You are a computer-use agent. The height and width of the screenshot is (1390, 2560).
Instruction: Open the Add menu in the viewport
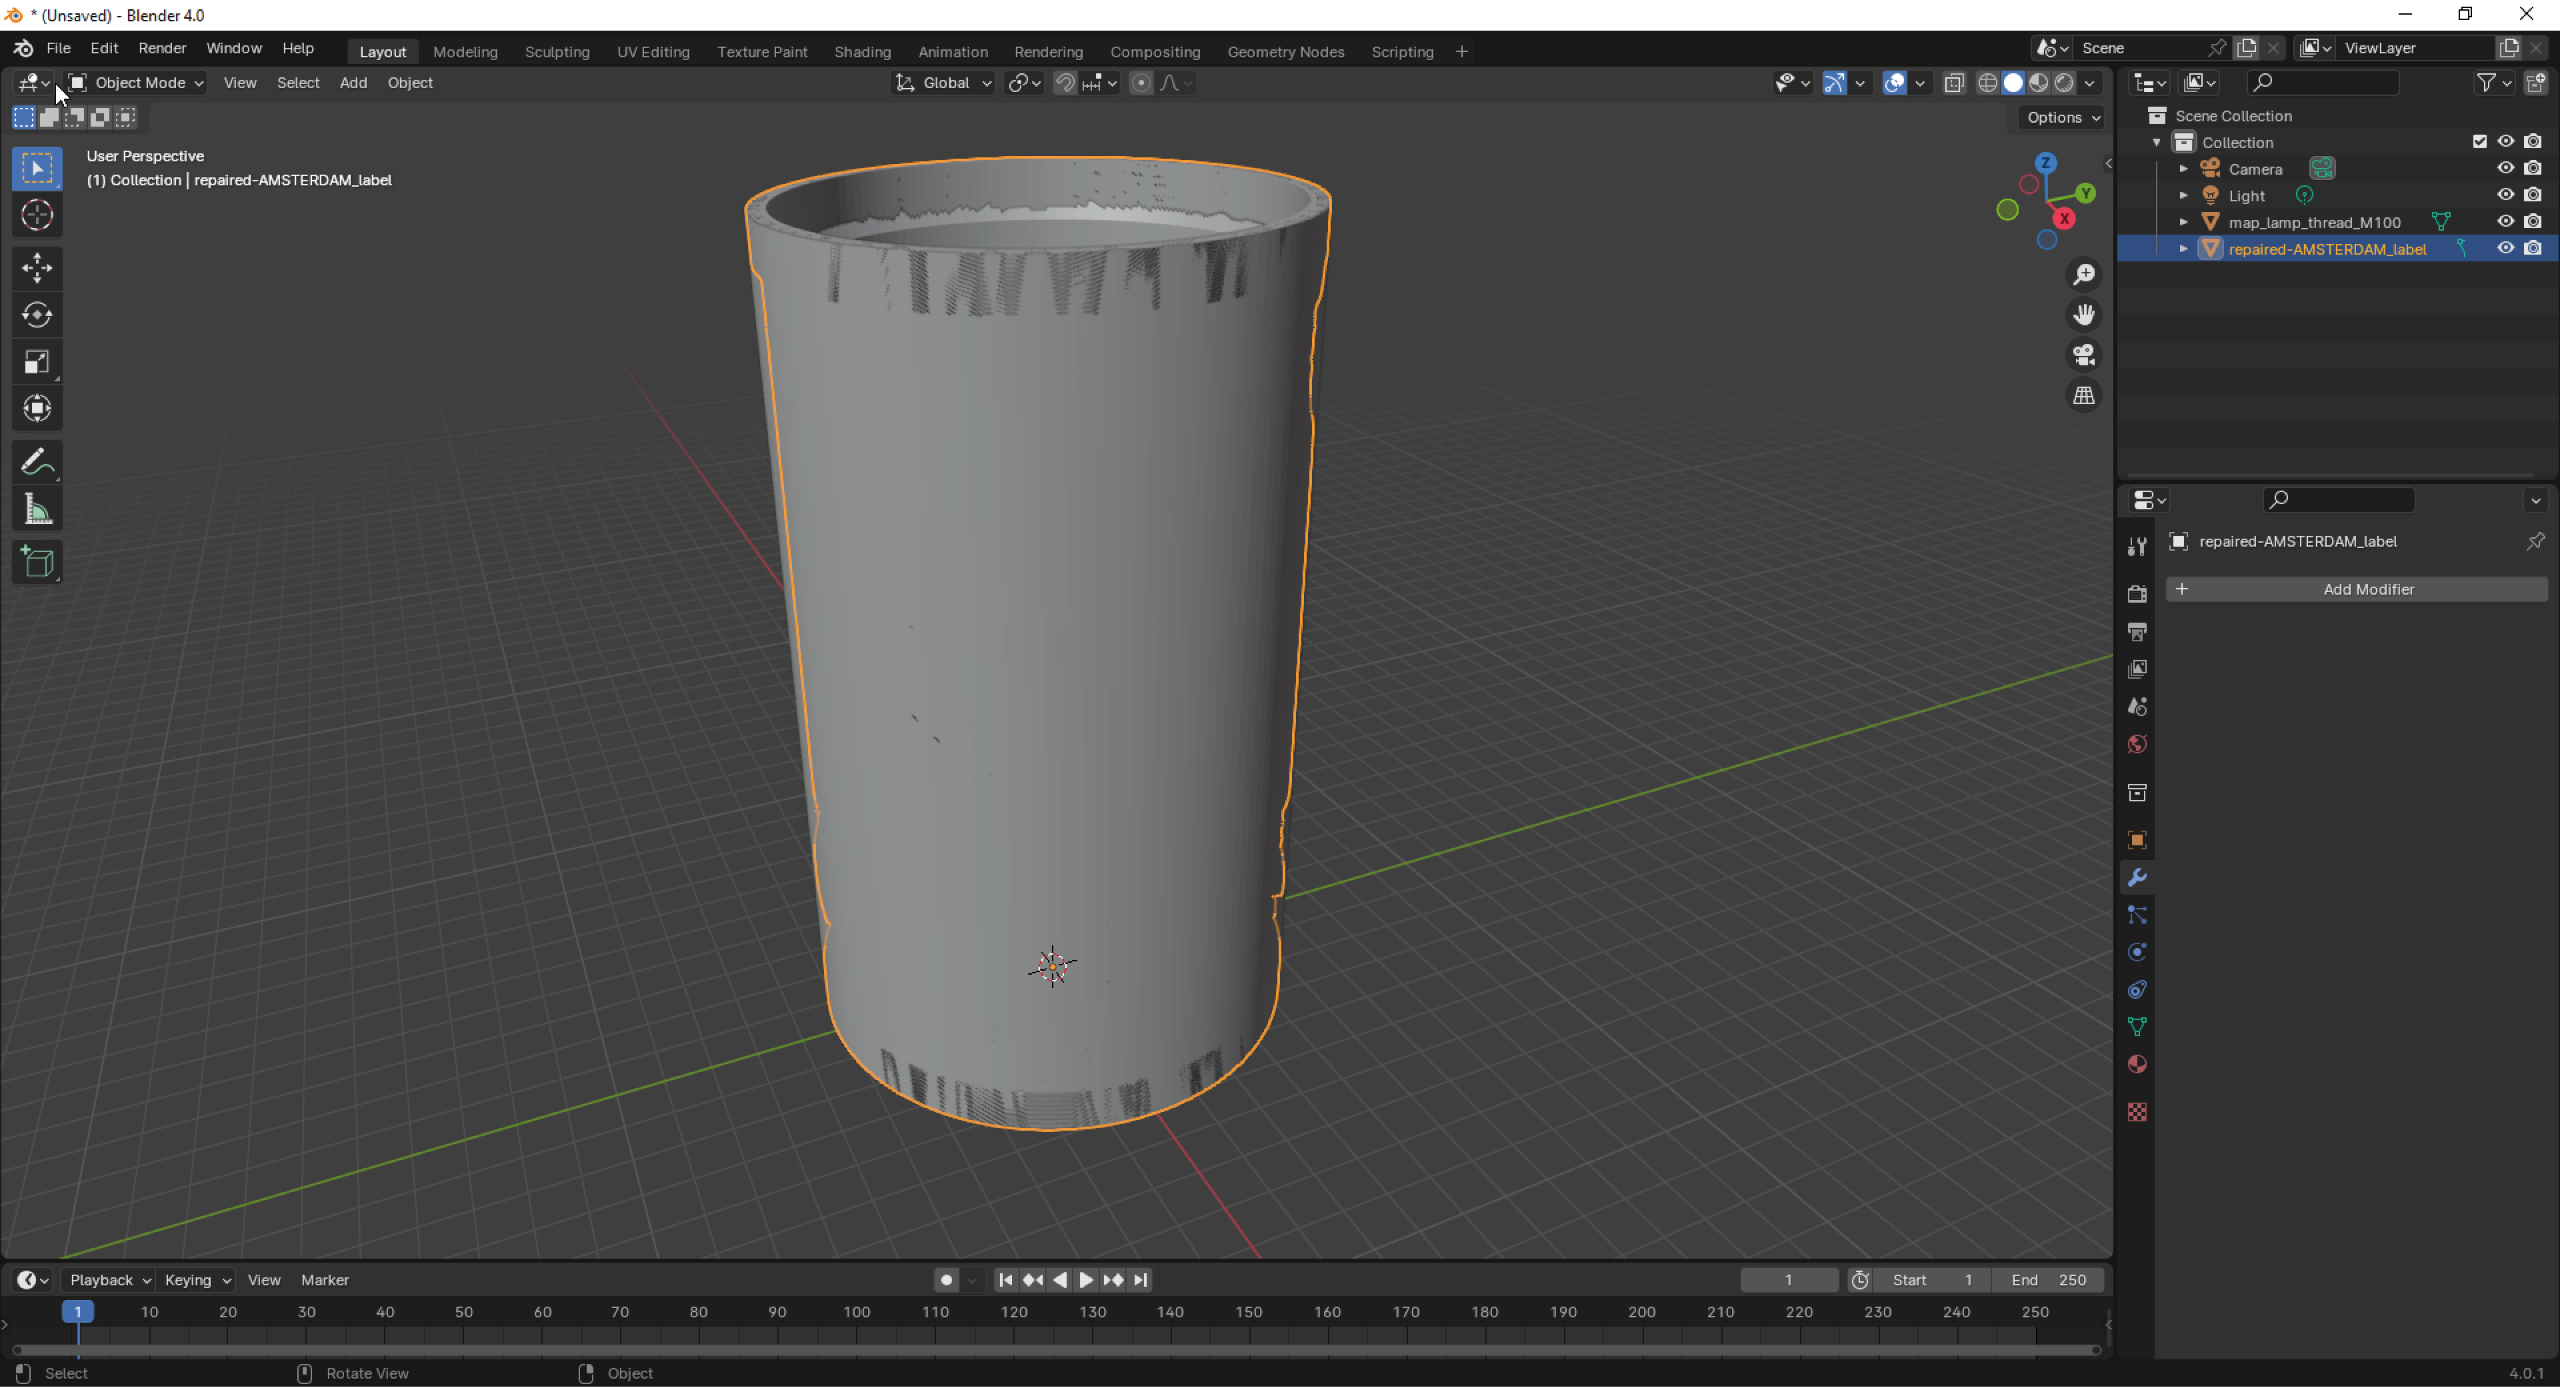click(352, 83)
